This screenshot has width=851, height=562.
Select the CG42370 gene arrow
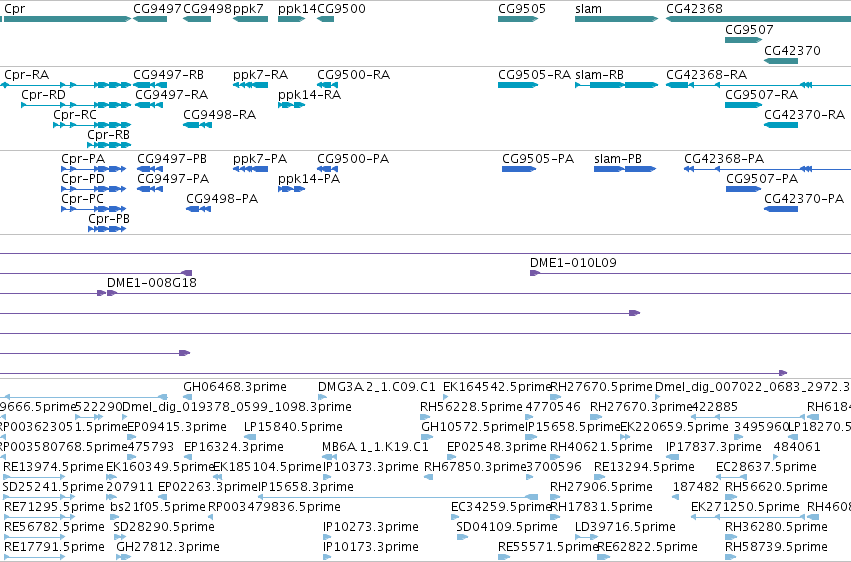[781, 61]
